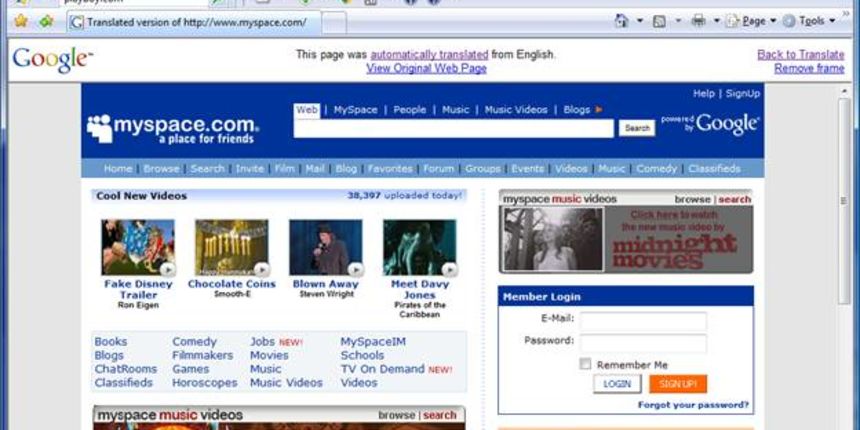Select the Web search tab
This screenshot has height=430, width=860.
tap(307, 110)
